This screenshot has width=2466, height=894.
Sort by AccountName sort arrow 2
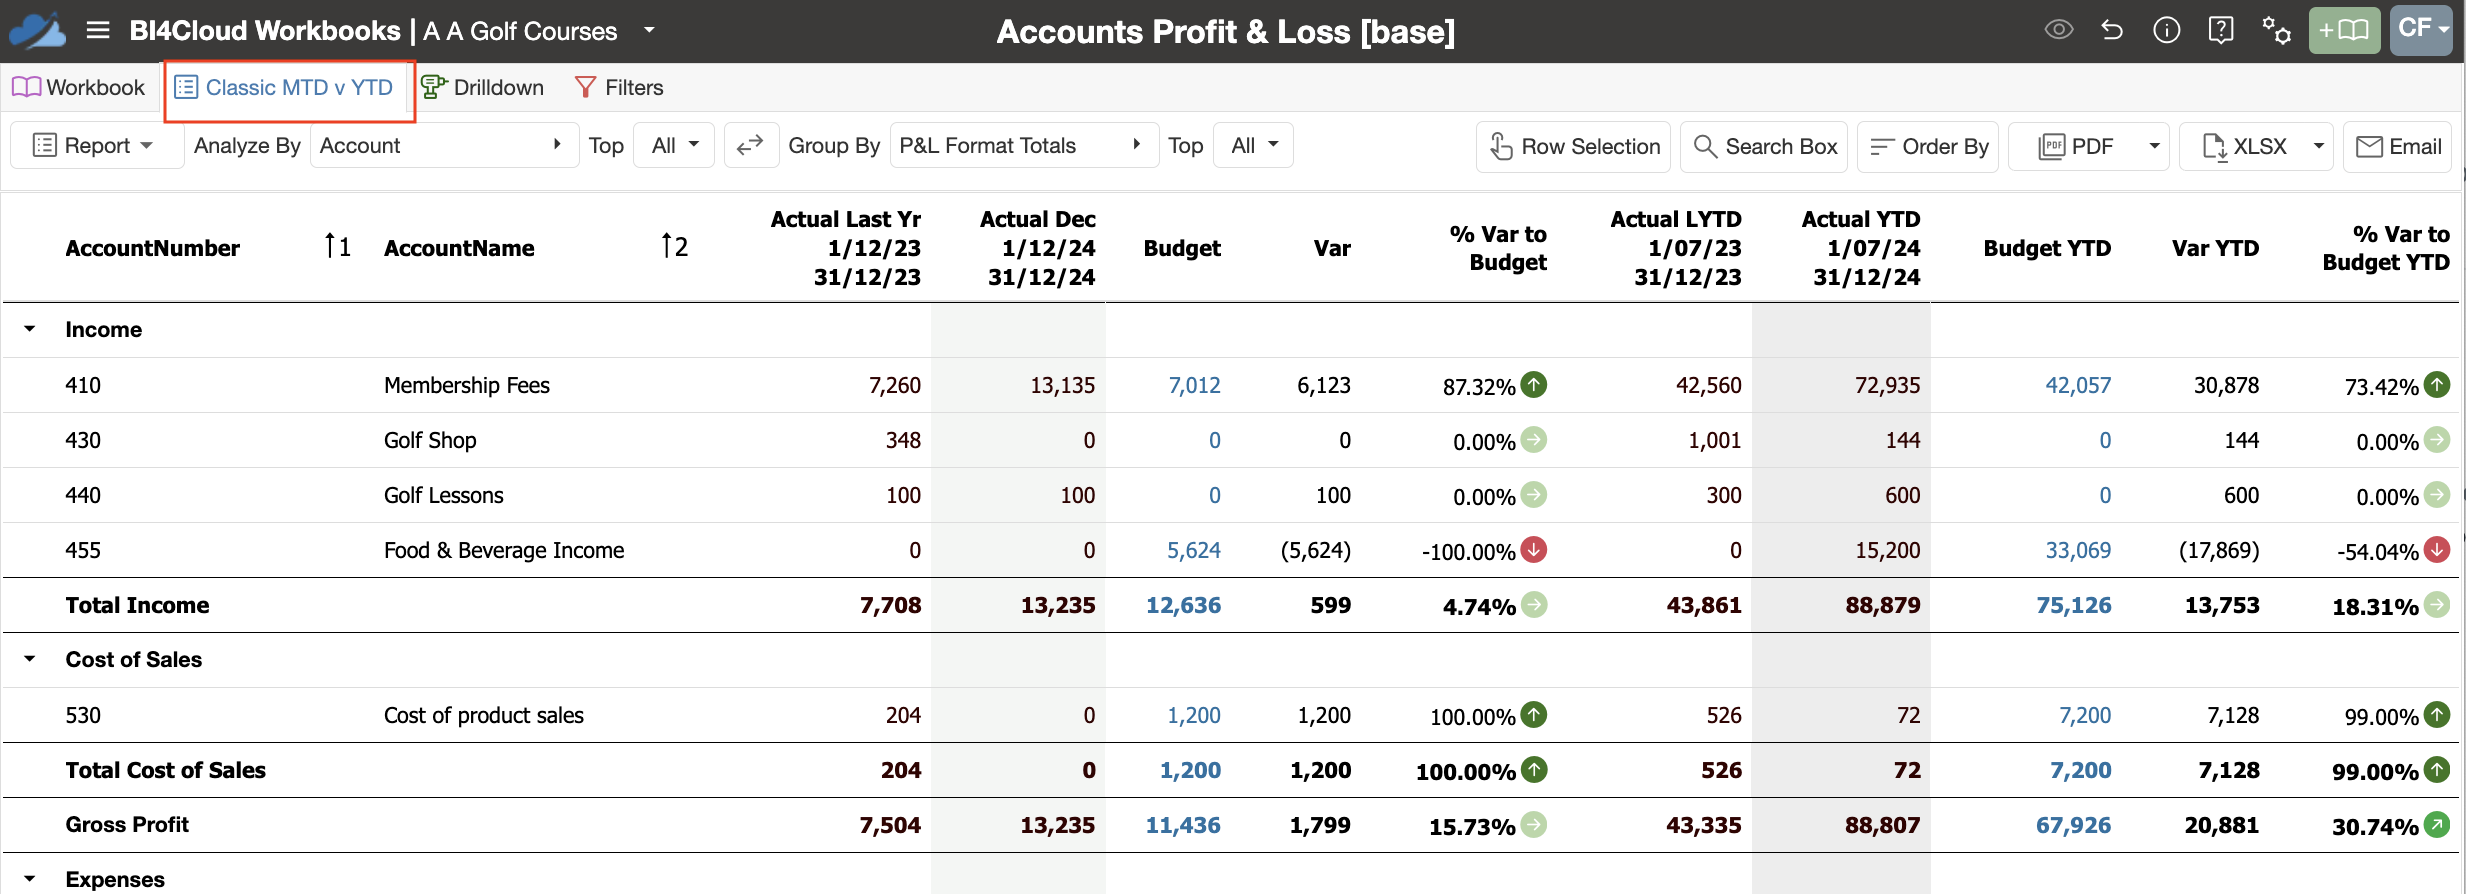(674, 246)
